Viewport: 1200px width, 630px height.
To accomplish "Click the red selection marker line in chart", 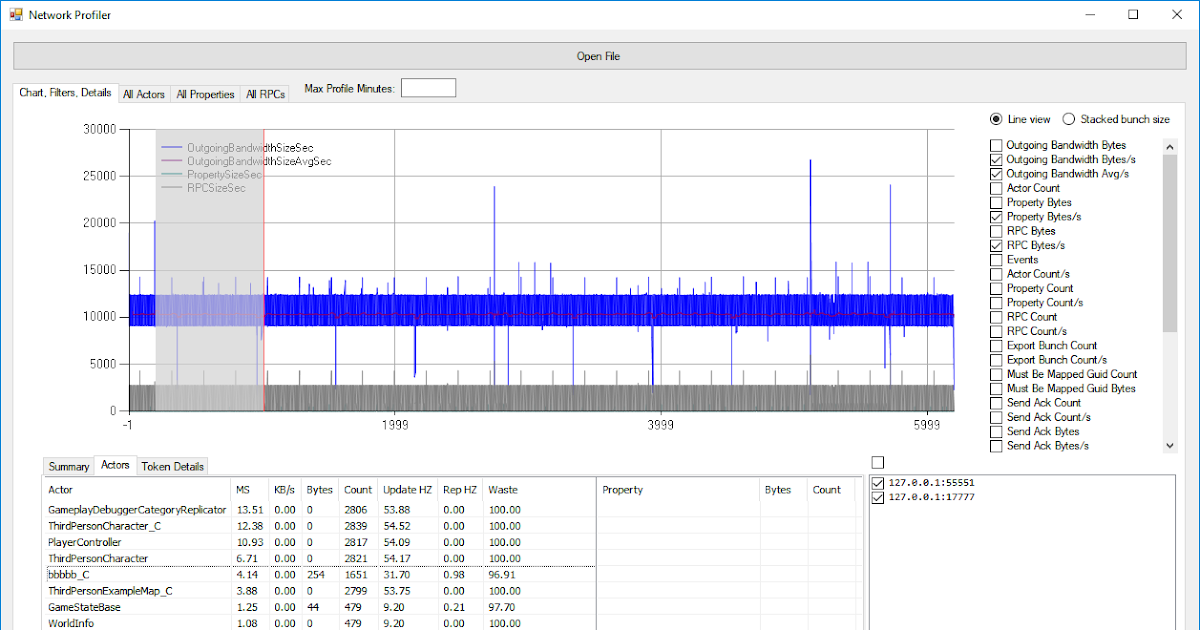I will [x=264, y=270].
